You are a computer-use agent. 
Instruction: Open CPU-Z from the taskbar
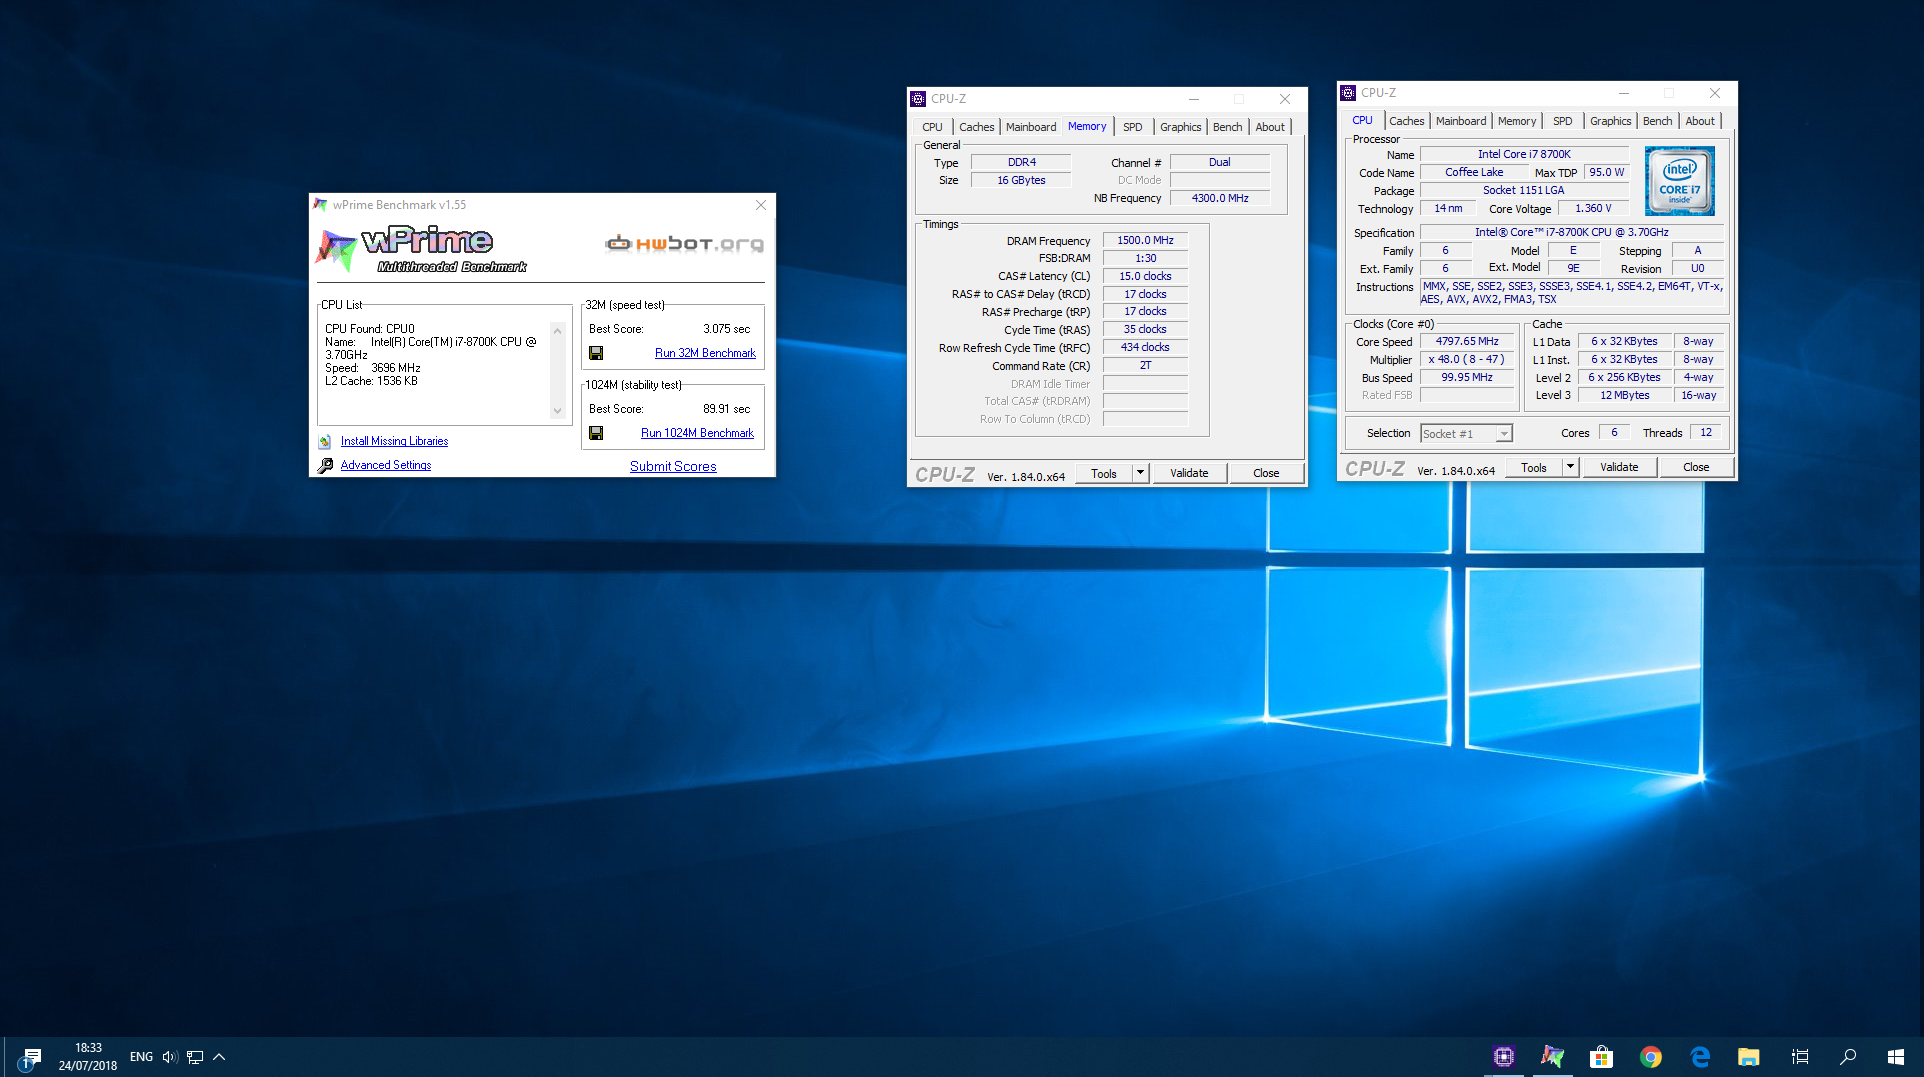pos(1503,1057)
